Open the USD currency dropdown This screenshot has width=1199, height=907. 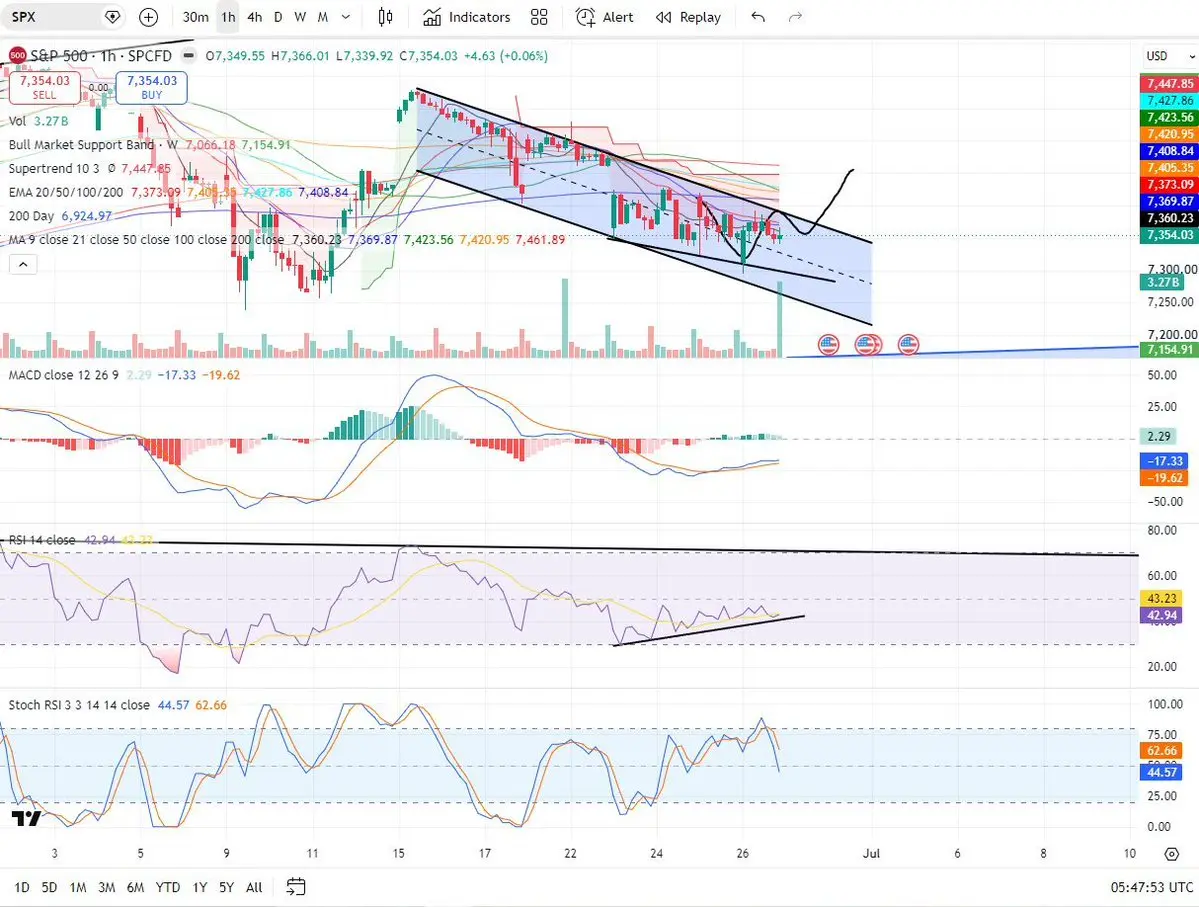pyautogui.click(x=1170, y=56)
